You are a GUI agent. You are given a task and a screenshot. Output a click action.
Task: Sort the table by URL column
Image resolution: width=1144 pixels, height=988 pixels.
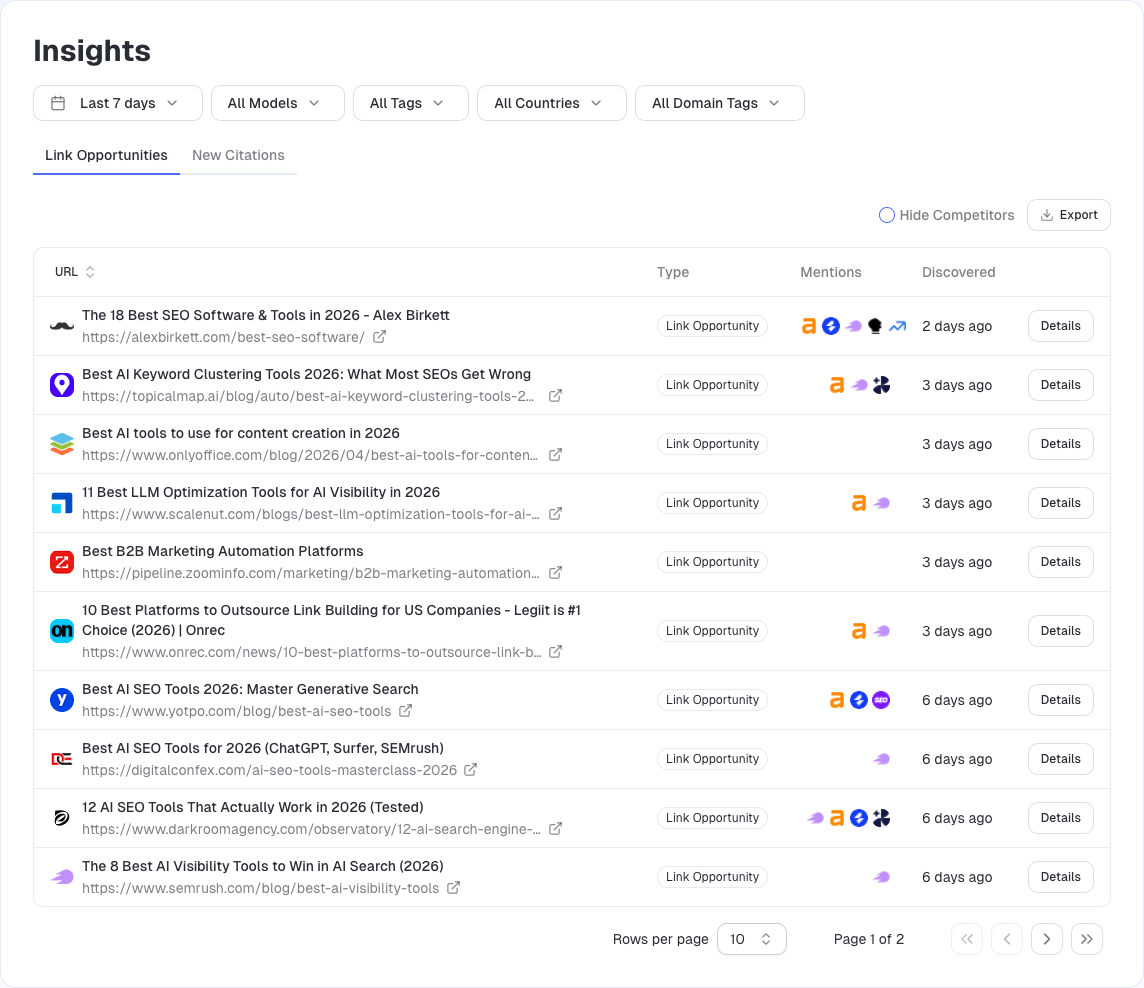point(74,272)
